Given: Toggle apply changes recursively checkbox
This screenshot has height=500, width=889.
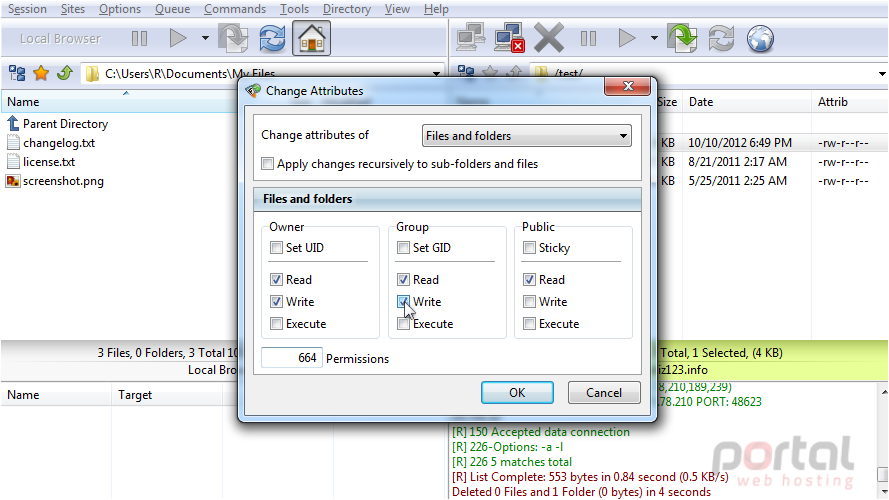Looking at the screenshot, I should [x=267, y=164].
